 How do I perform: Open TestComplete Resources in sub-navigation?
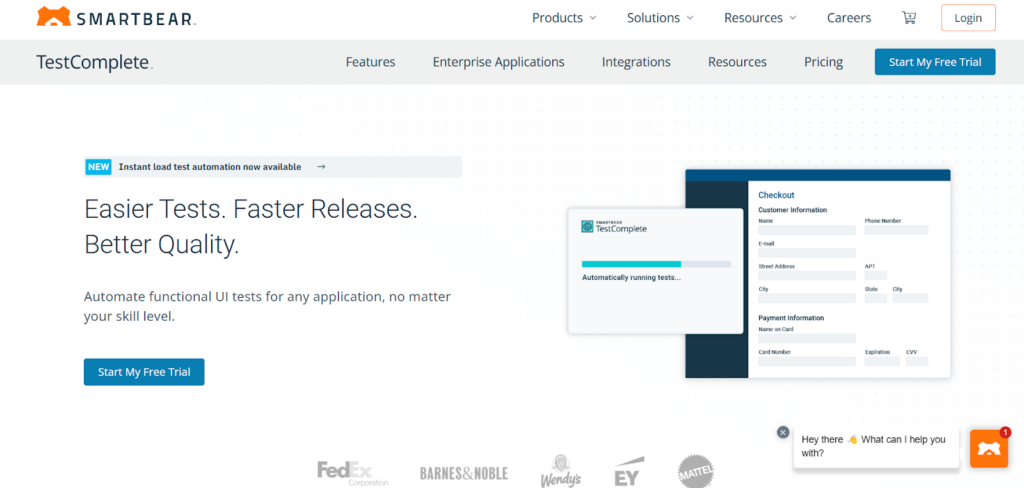point(737,62)
